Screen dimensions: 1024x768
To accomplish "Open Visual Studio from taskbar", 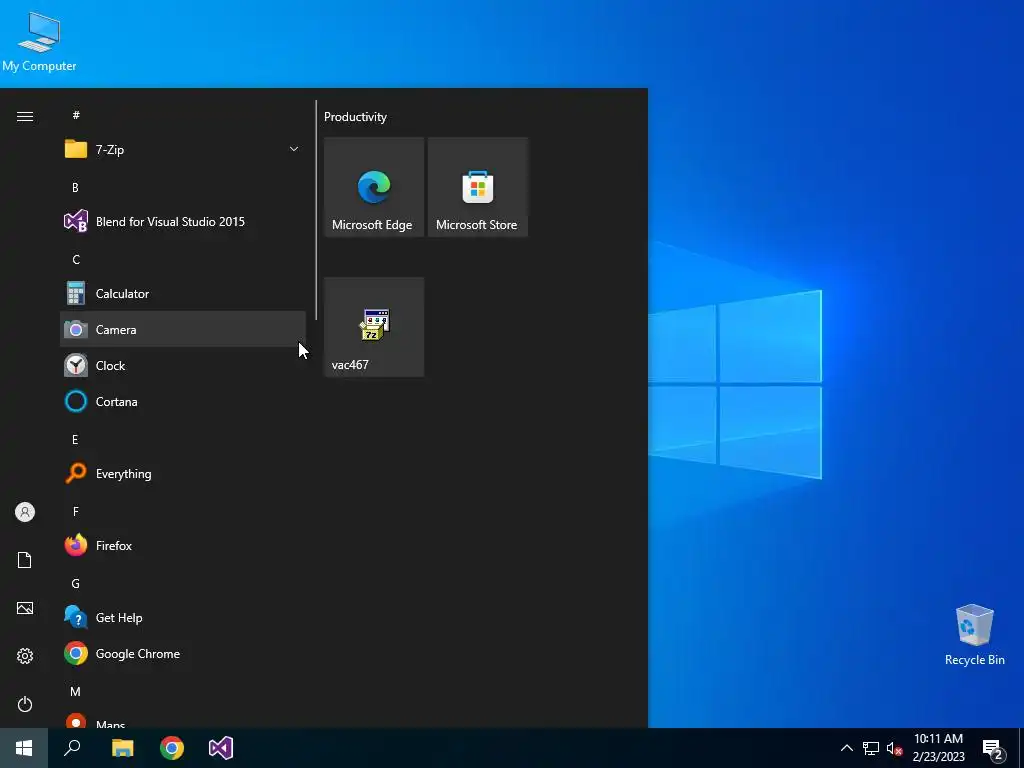I will click(221, 748).
